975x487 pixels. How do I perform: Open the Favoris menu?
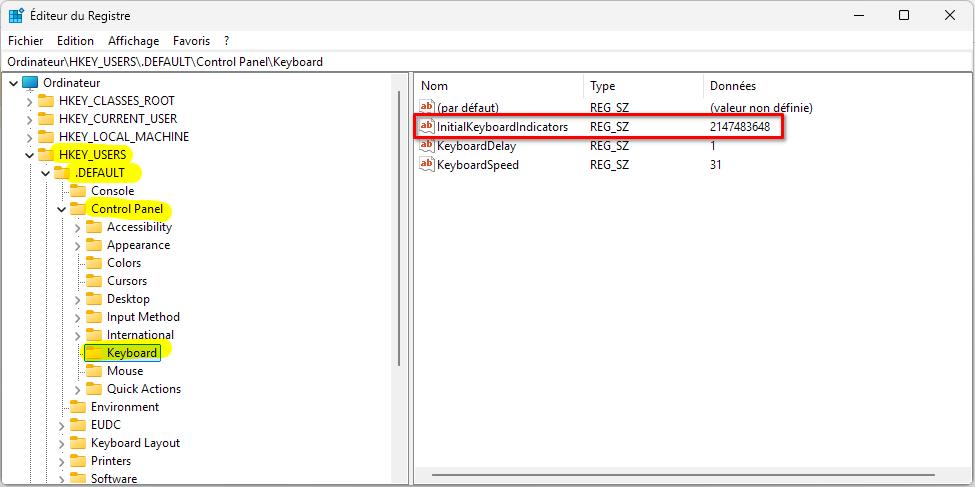(x=192, y=41)
